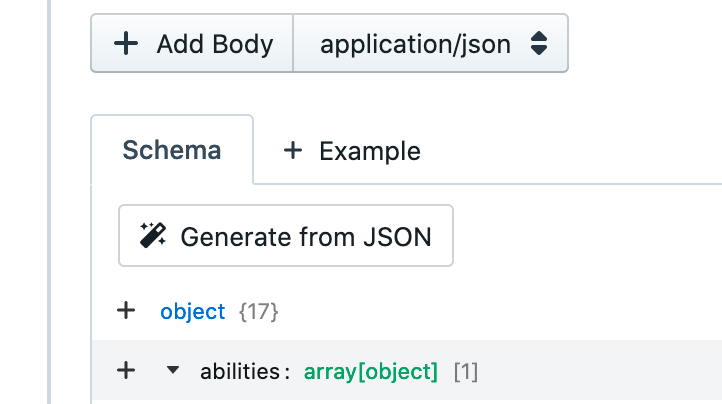Click the Generate from JSON button
The image size is (722, 404).
(x=285, y=236)
